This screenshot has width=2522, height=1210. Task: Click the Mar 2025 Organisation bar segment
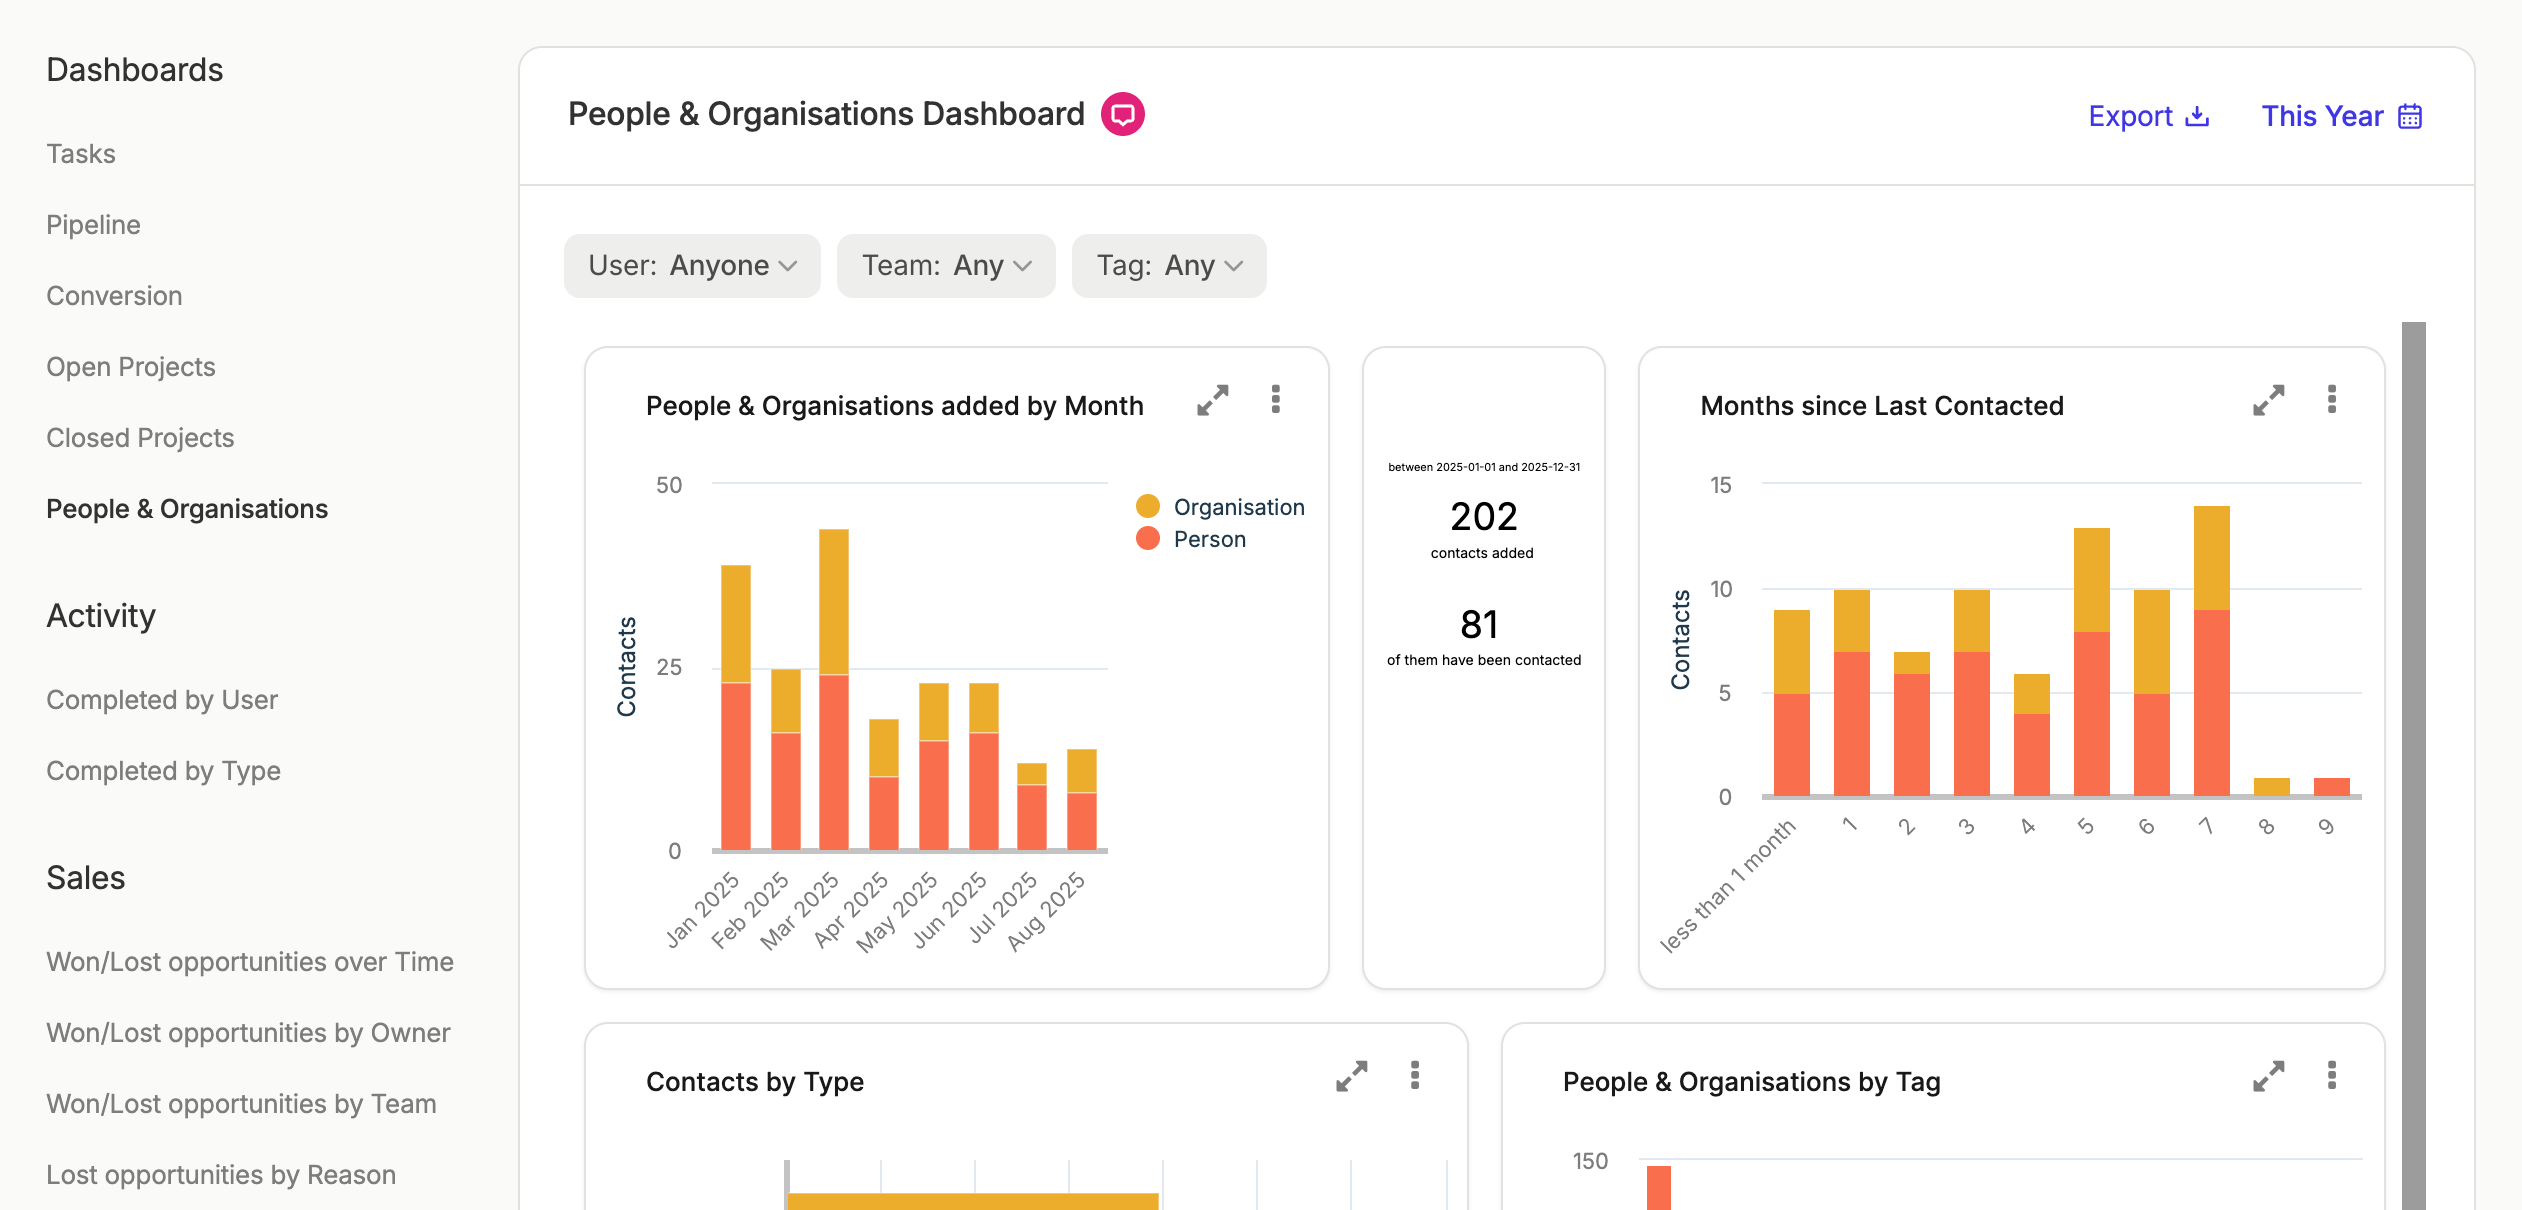(834, 602)
